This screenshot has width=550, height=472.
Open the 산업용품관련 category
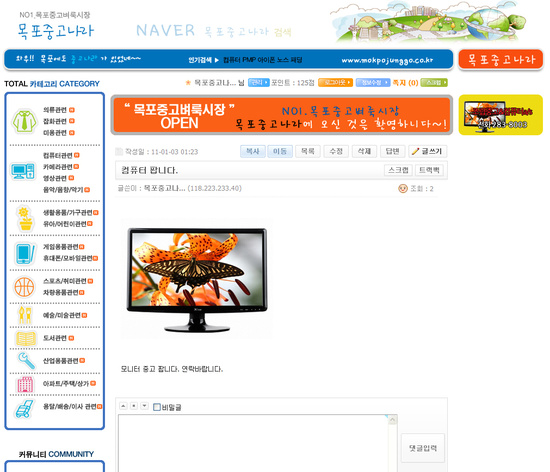tap(61, 361)
